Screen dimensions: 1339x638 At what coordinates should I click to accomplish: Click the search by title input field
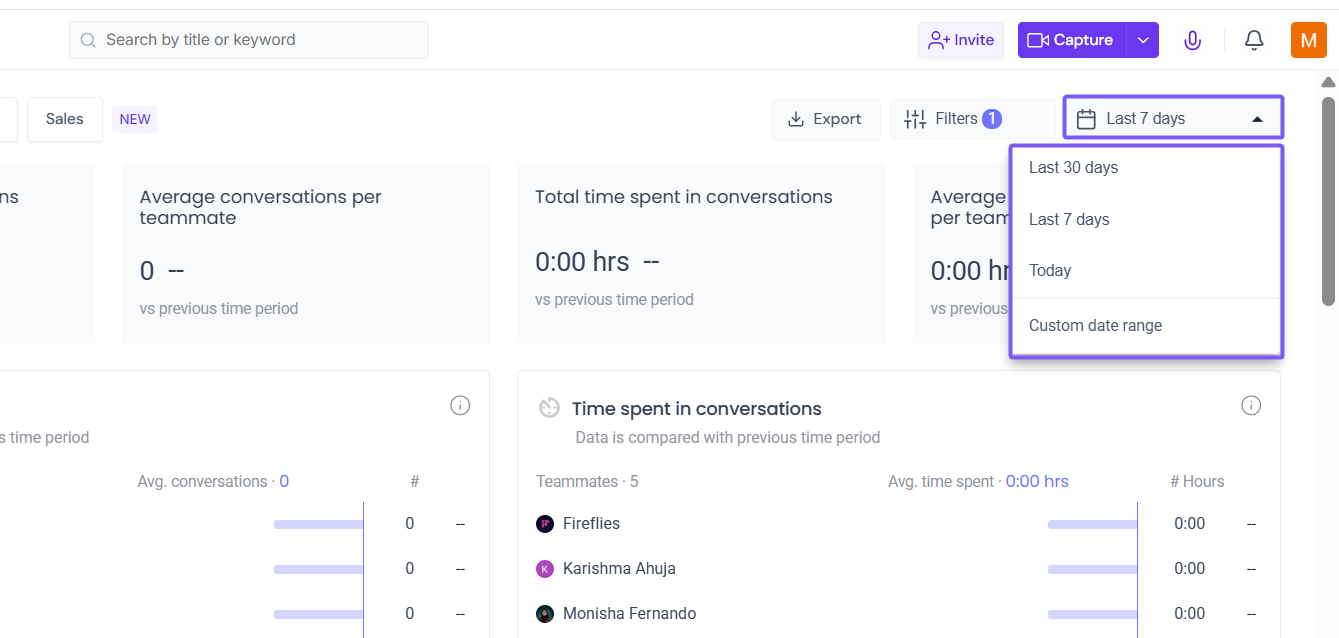click(x=260, y=40)
